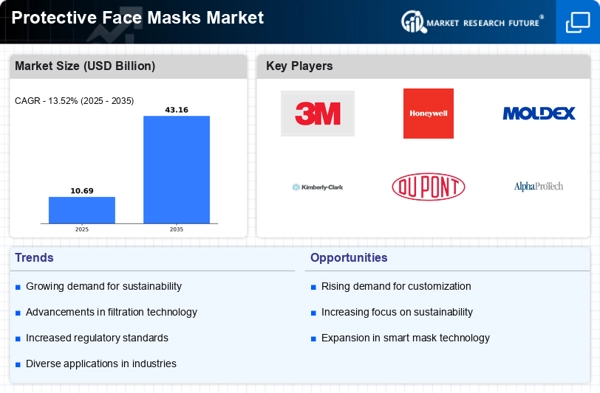Screen dimensions: 600x393
Task: Click the Trends section heading
Action: [34, 258]
